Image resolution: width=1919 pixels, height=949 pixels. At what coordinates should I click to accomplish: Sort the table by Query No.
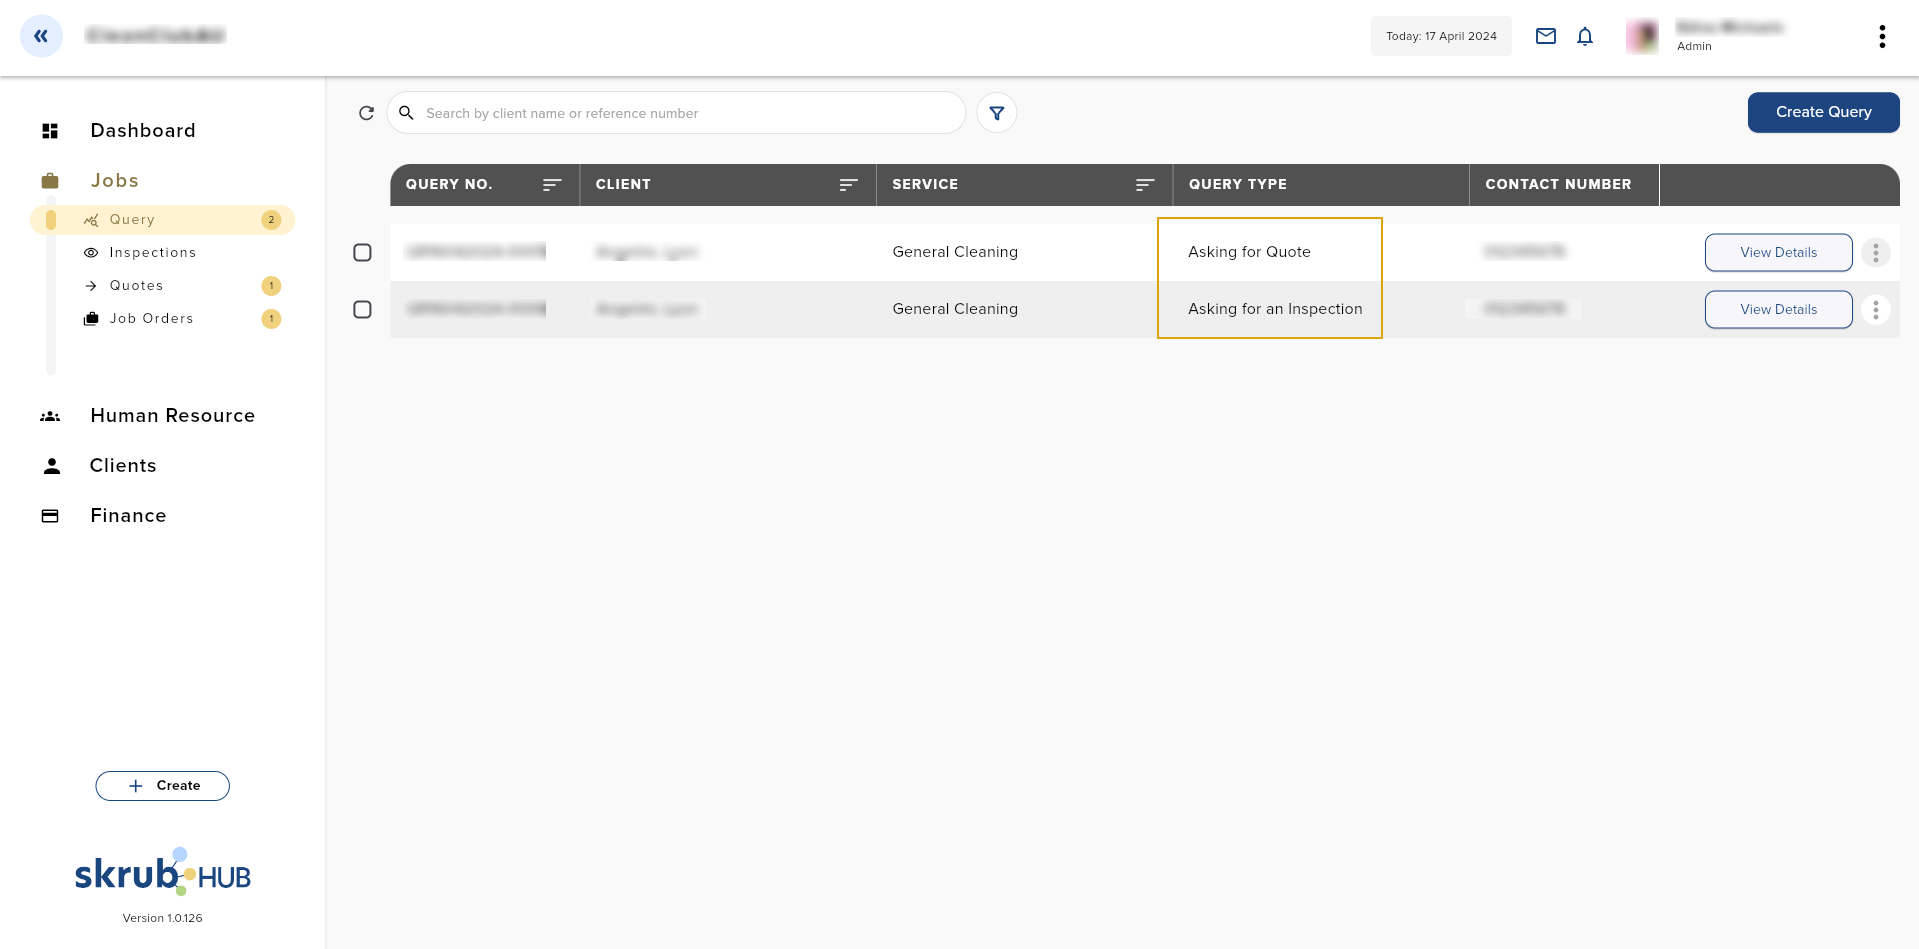[x=551, y=185]
